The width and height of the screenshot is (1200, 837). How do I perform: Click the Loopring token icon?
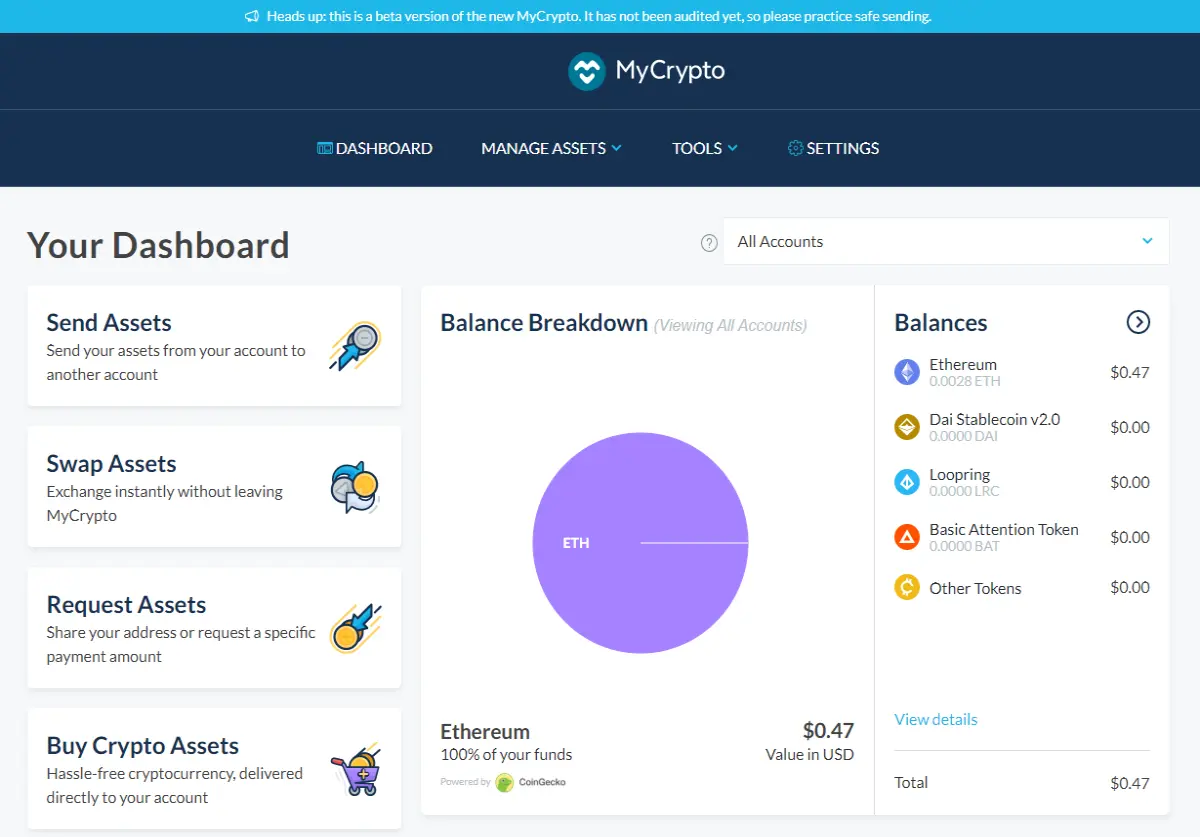pyautogui.click(x=907, y=483)
